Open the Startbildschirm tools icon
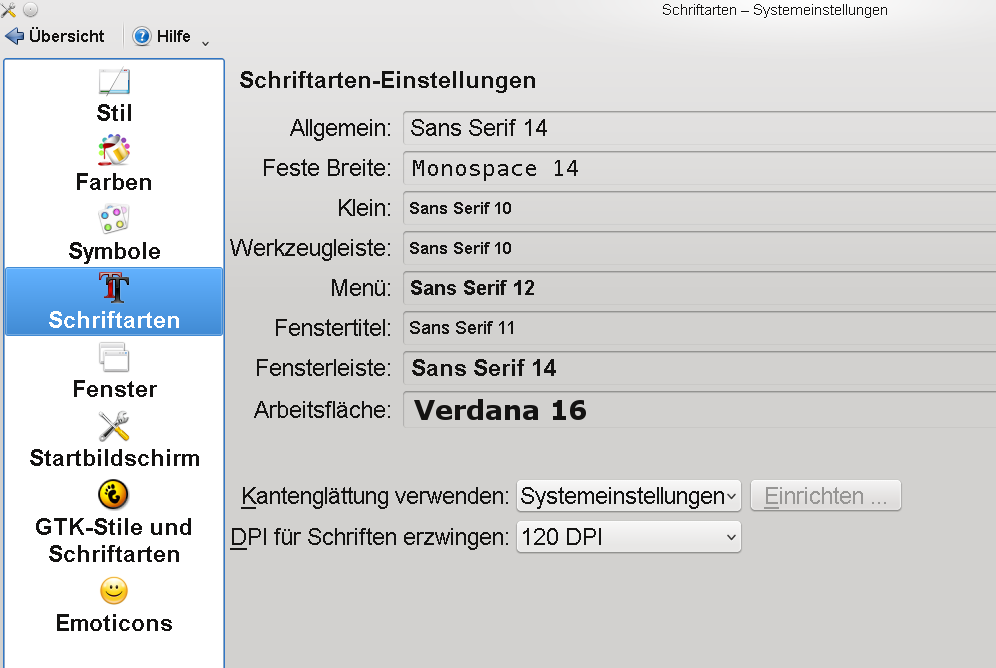 (x=114, y=427)
